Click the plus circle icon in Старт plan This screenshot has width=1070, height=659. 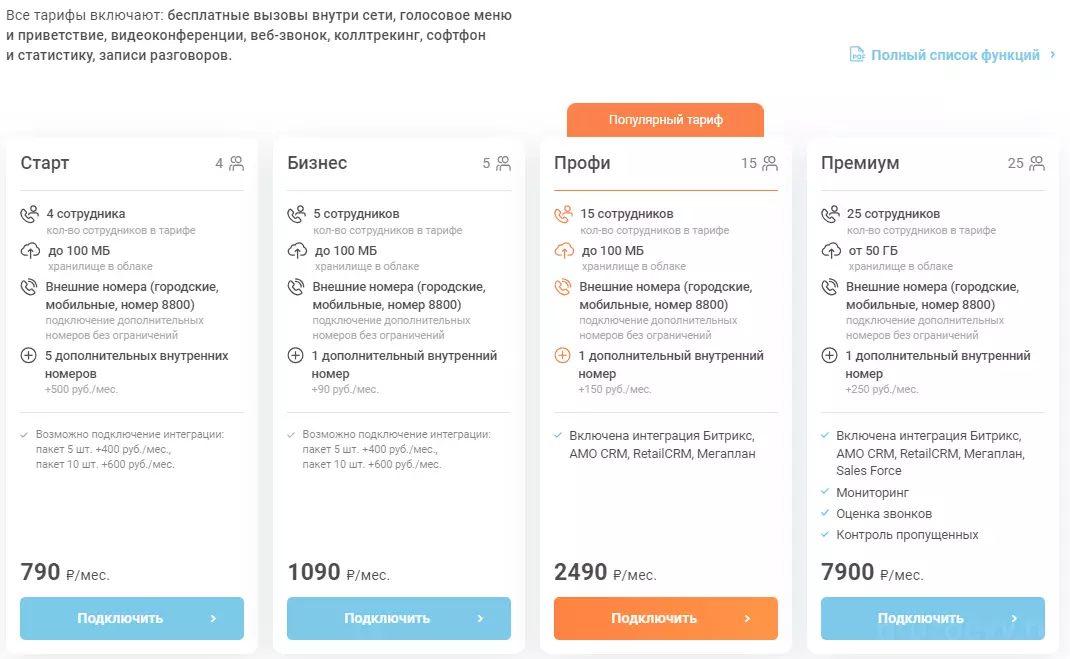(x=29, y=355)
